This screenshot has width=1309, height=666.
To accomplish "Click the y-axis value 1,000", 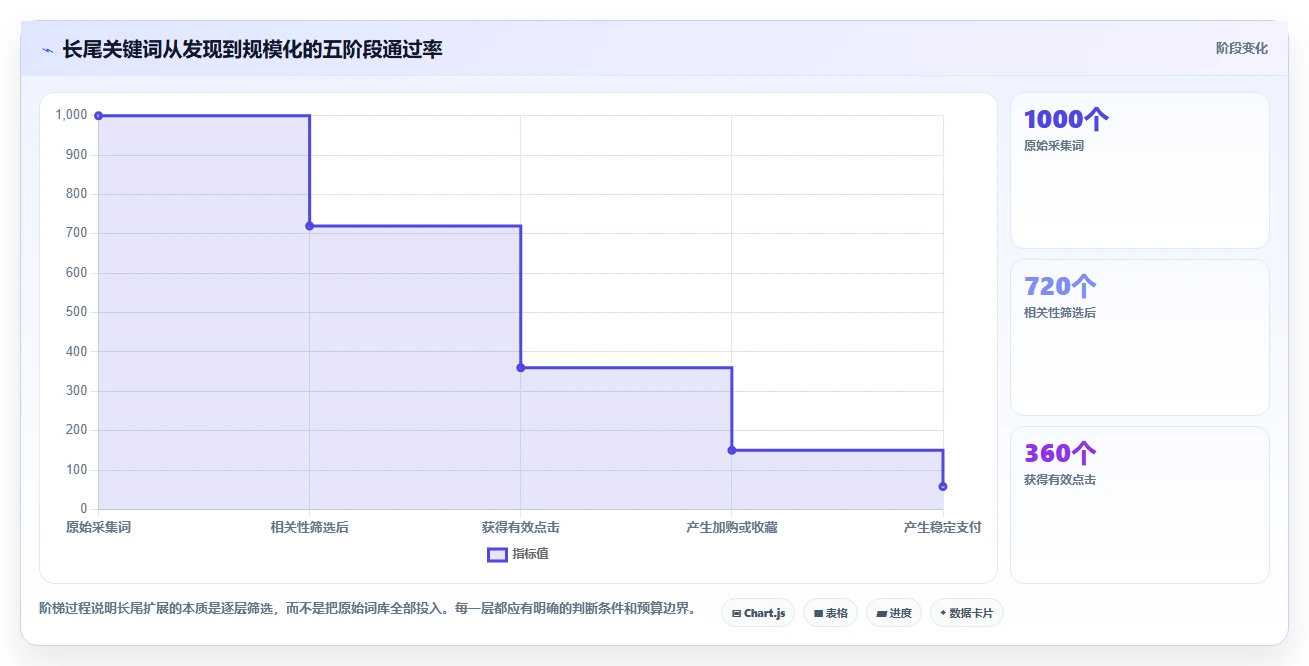I will coord(72,115).
